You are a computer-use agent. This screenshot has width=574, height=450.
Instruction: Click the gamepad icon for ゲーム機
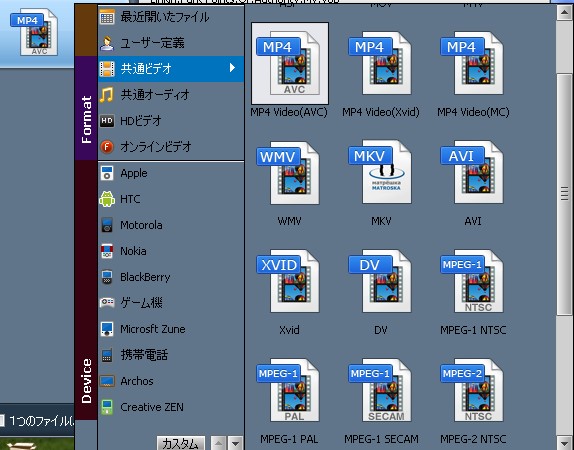pos(107,303)
